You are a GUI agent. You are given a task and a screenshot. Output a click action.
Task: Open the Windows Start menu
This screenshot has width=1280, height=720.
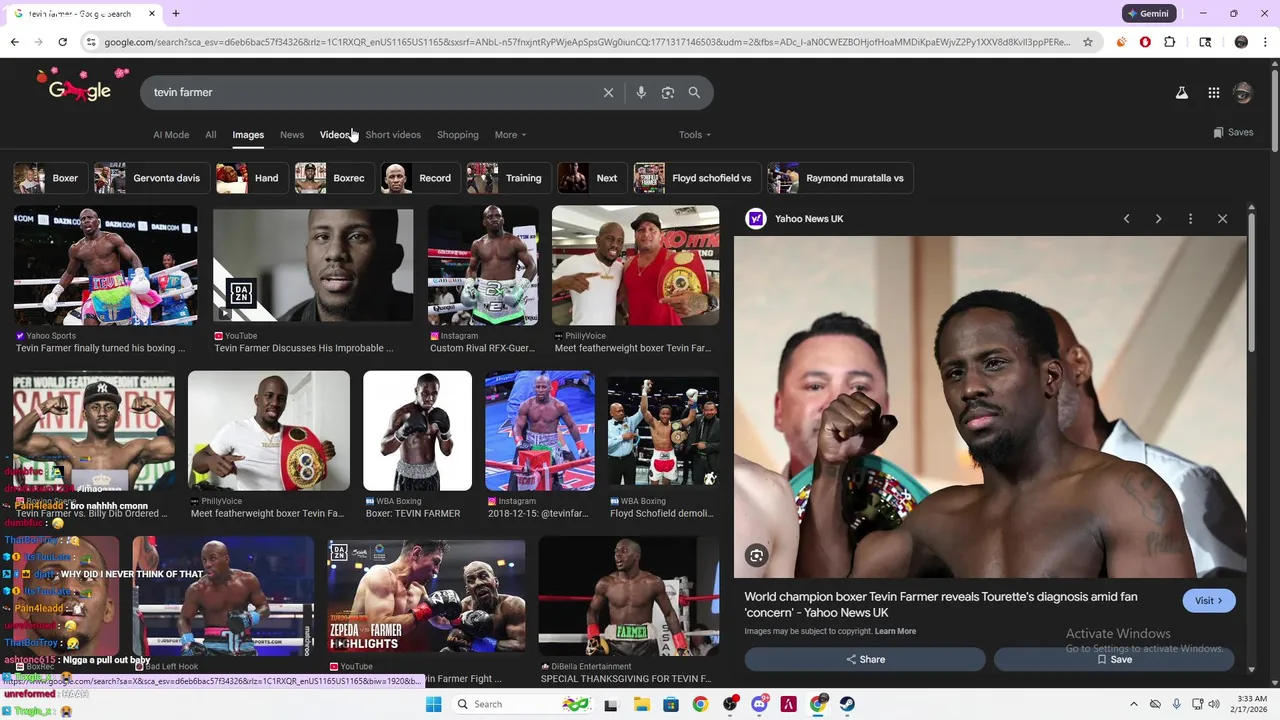(x=433, y=704)
